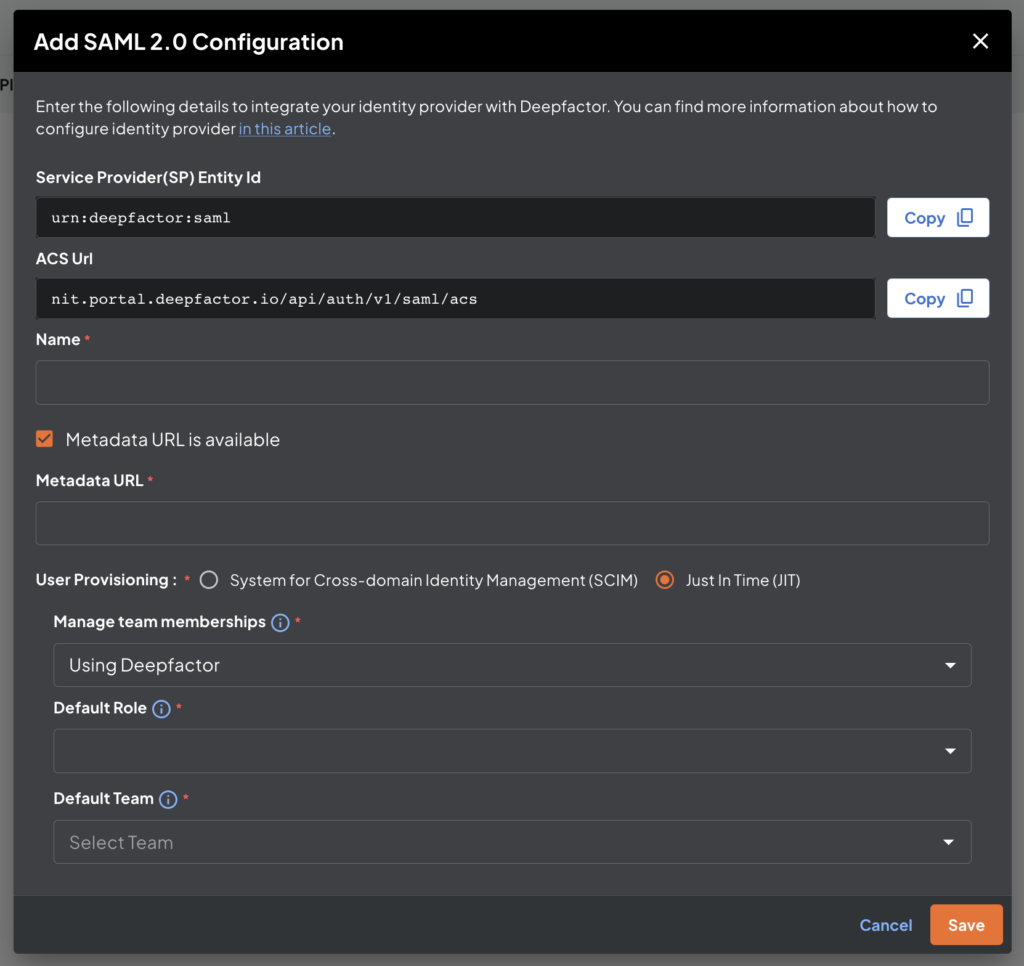1024x966 pixels.
Task: Open the 'in this article' link
Action: (285, 129)
